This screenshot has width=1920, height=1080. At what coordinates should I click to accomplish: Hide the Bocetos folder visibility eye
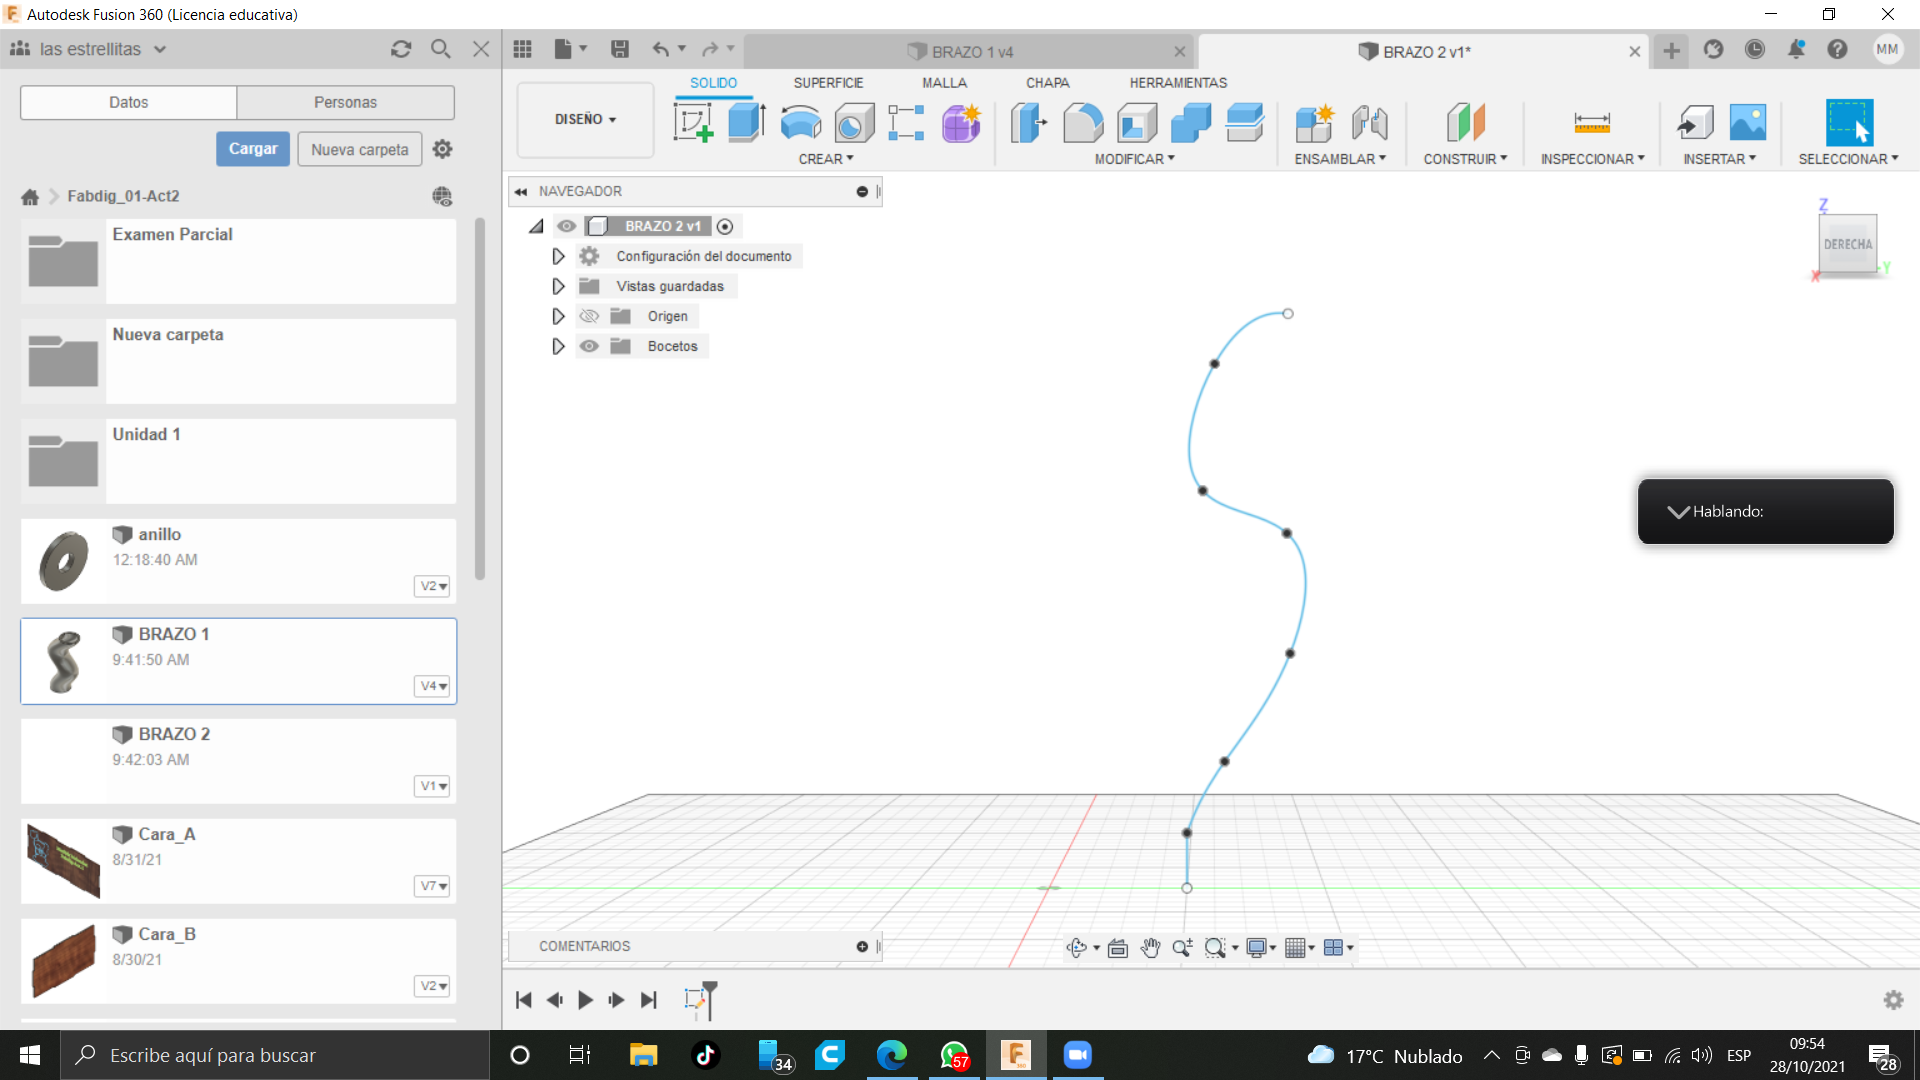click(590, 346)
